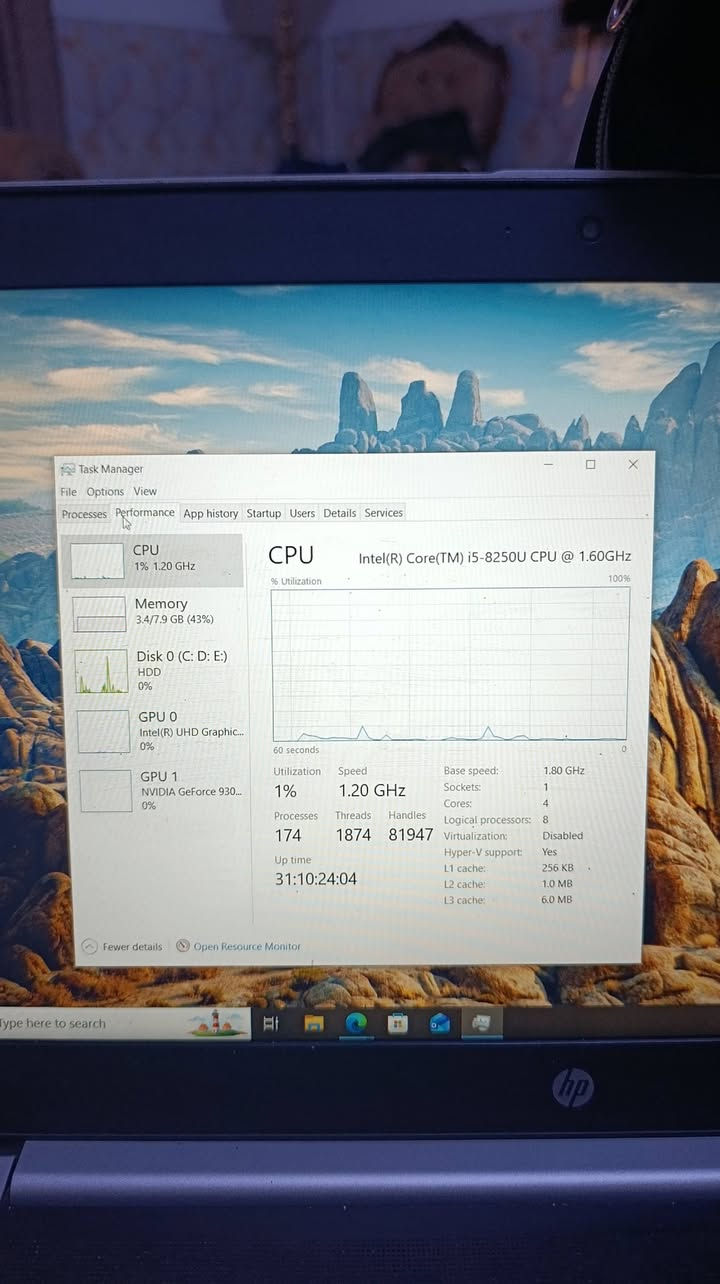Click the Resource Monitor icon
The height and width of the screenshot is (1284, 720).
tap(183, 946)
